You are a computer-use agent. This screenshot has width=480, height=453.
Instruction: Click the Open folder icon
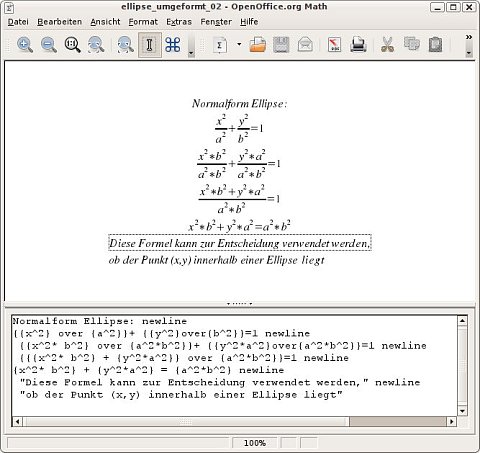point(258,45)
